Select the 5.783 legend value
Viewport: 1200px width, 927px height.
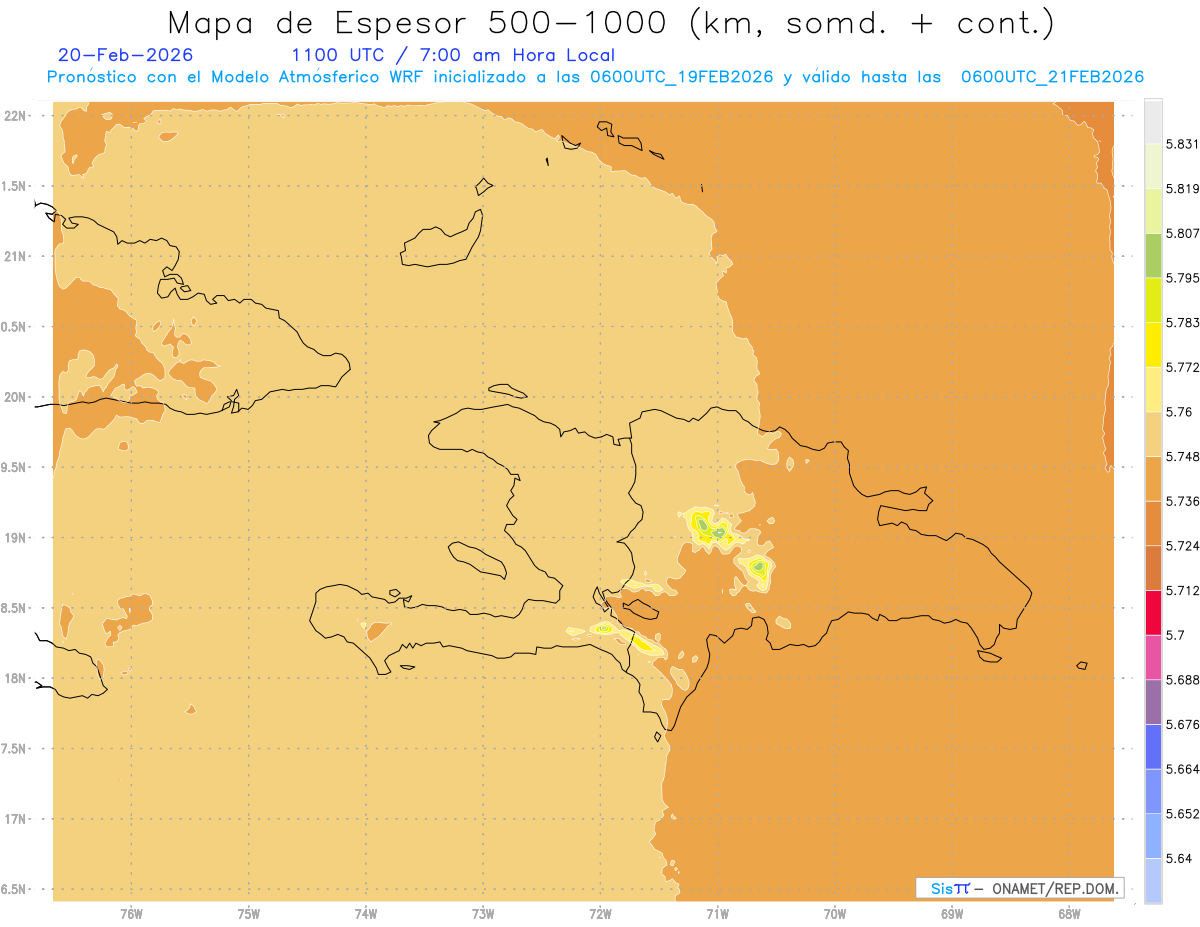point(1183,322)
